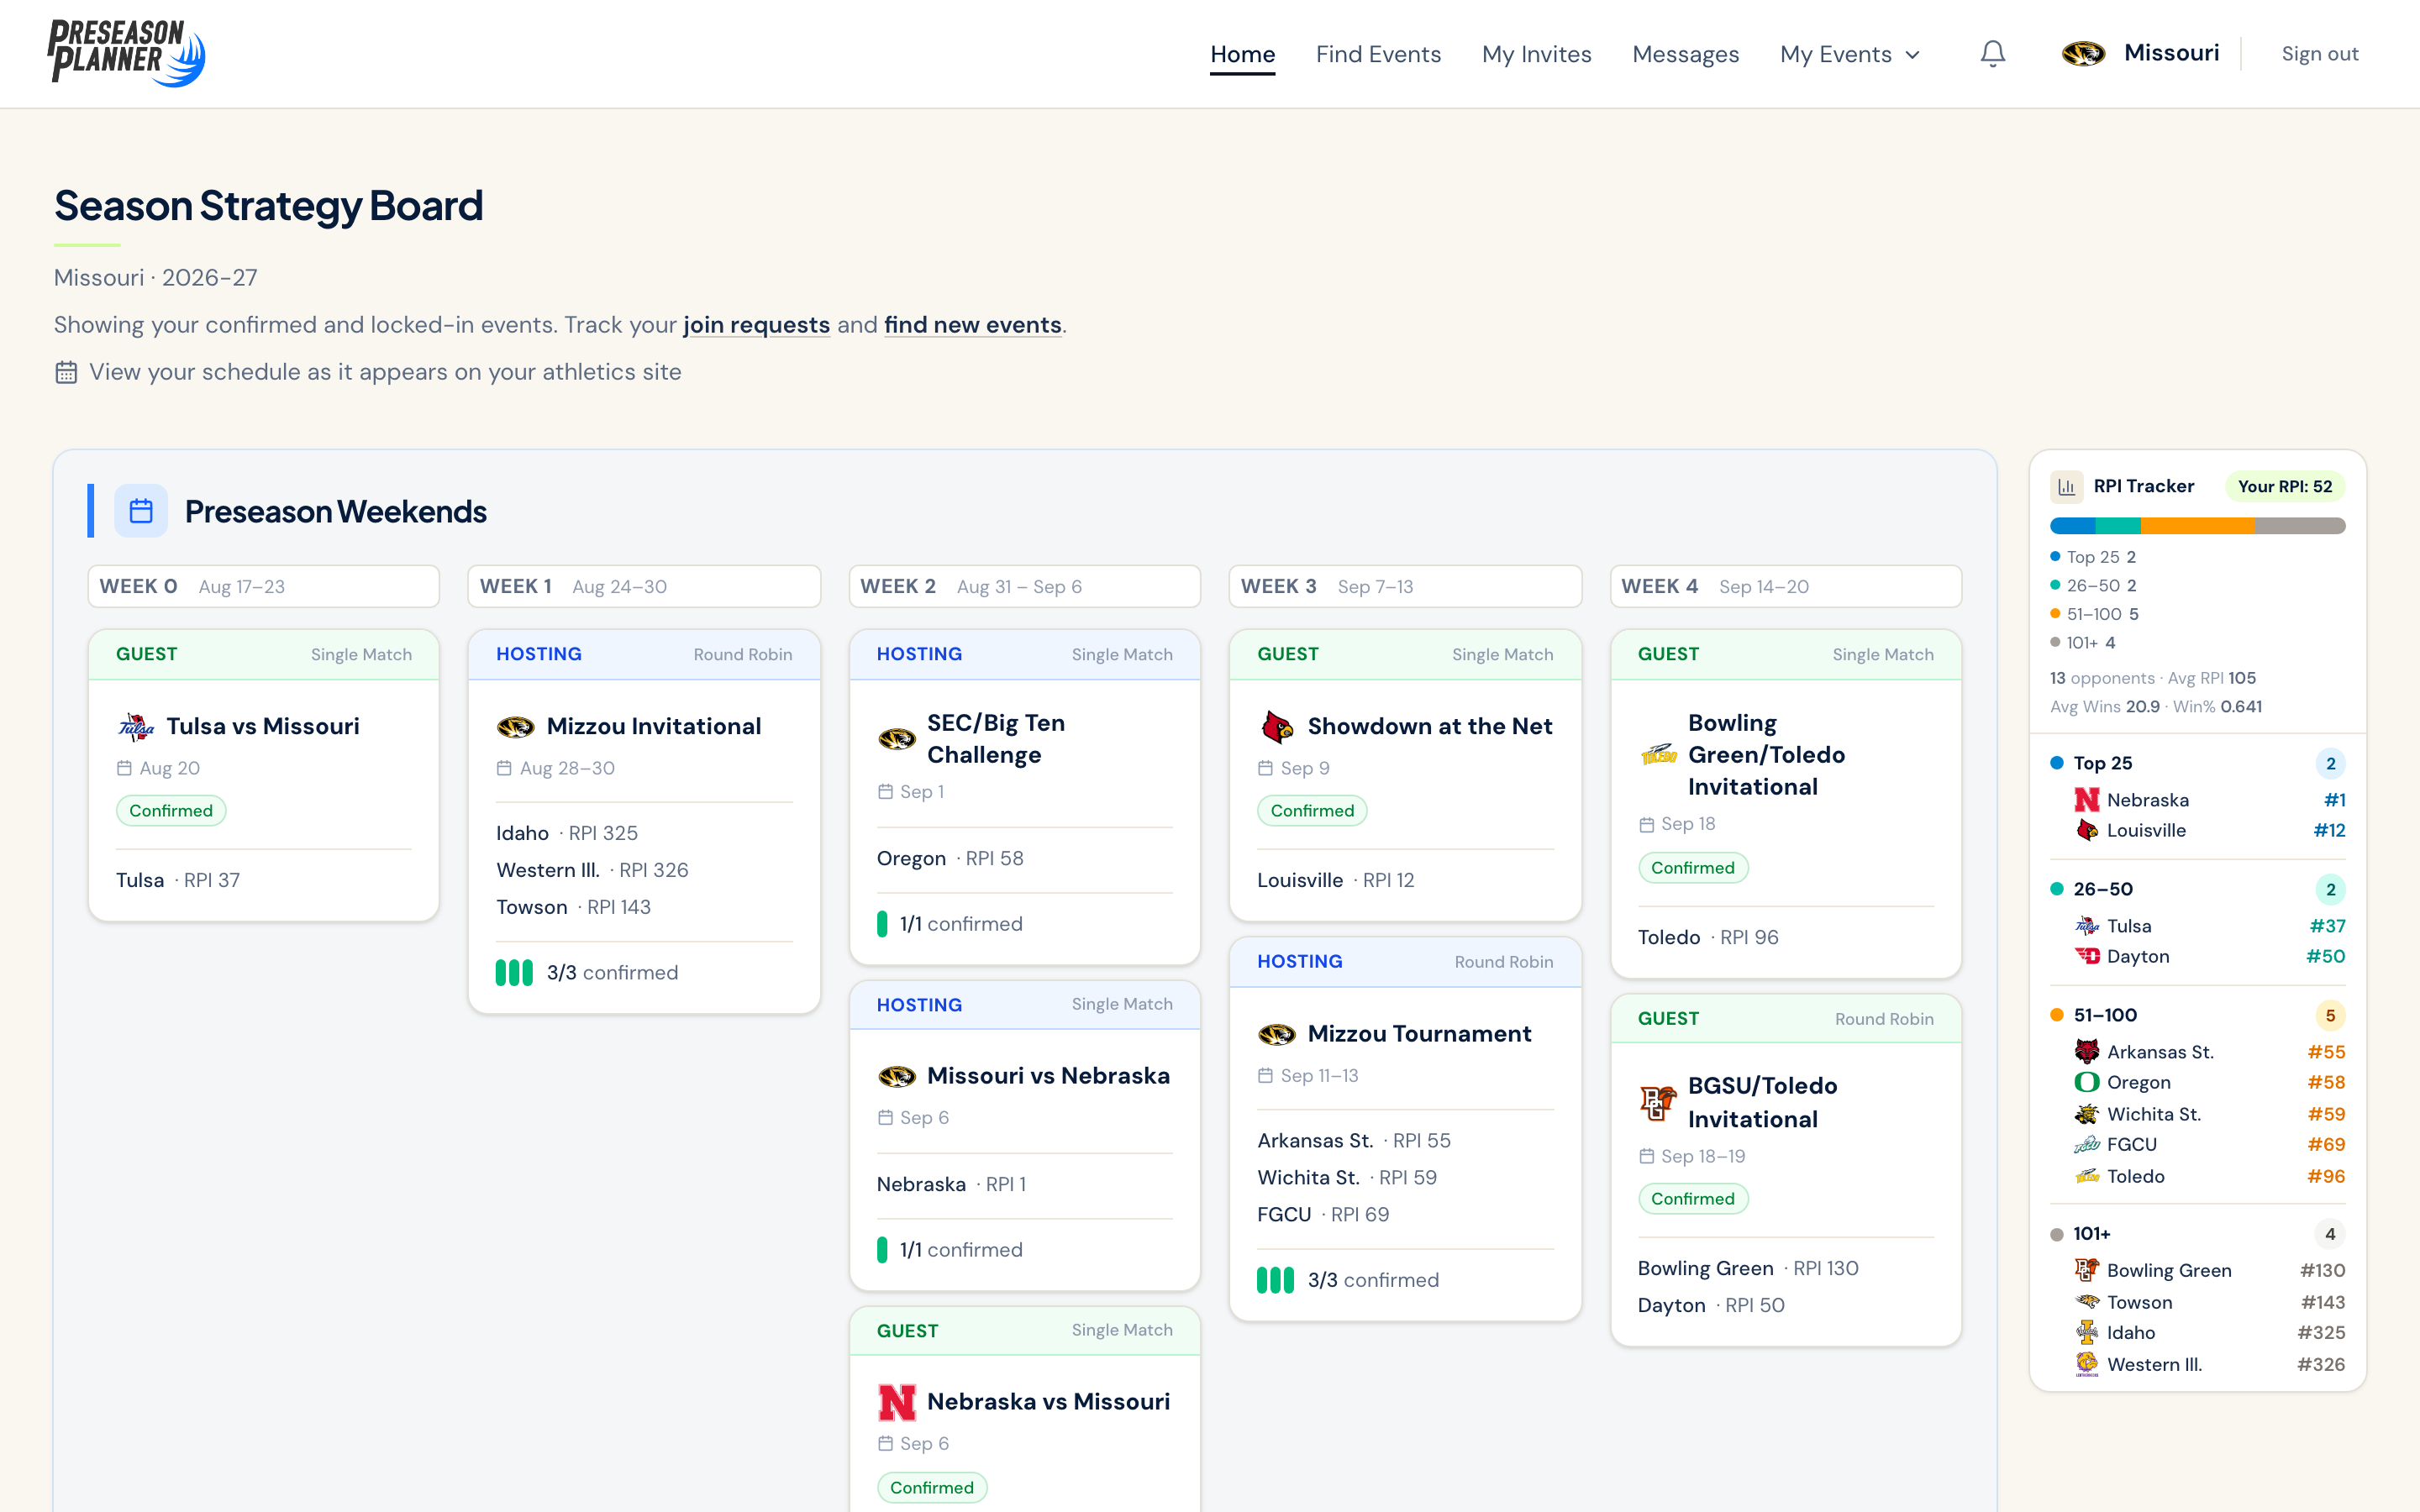The width and height of the screenshot is (2420, 1512).
Task: Click the Toledo logo in RPI Tracker list
Action: click(x=2087, y=1176)
